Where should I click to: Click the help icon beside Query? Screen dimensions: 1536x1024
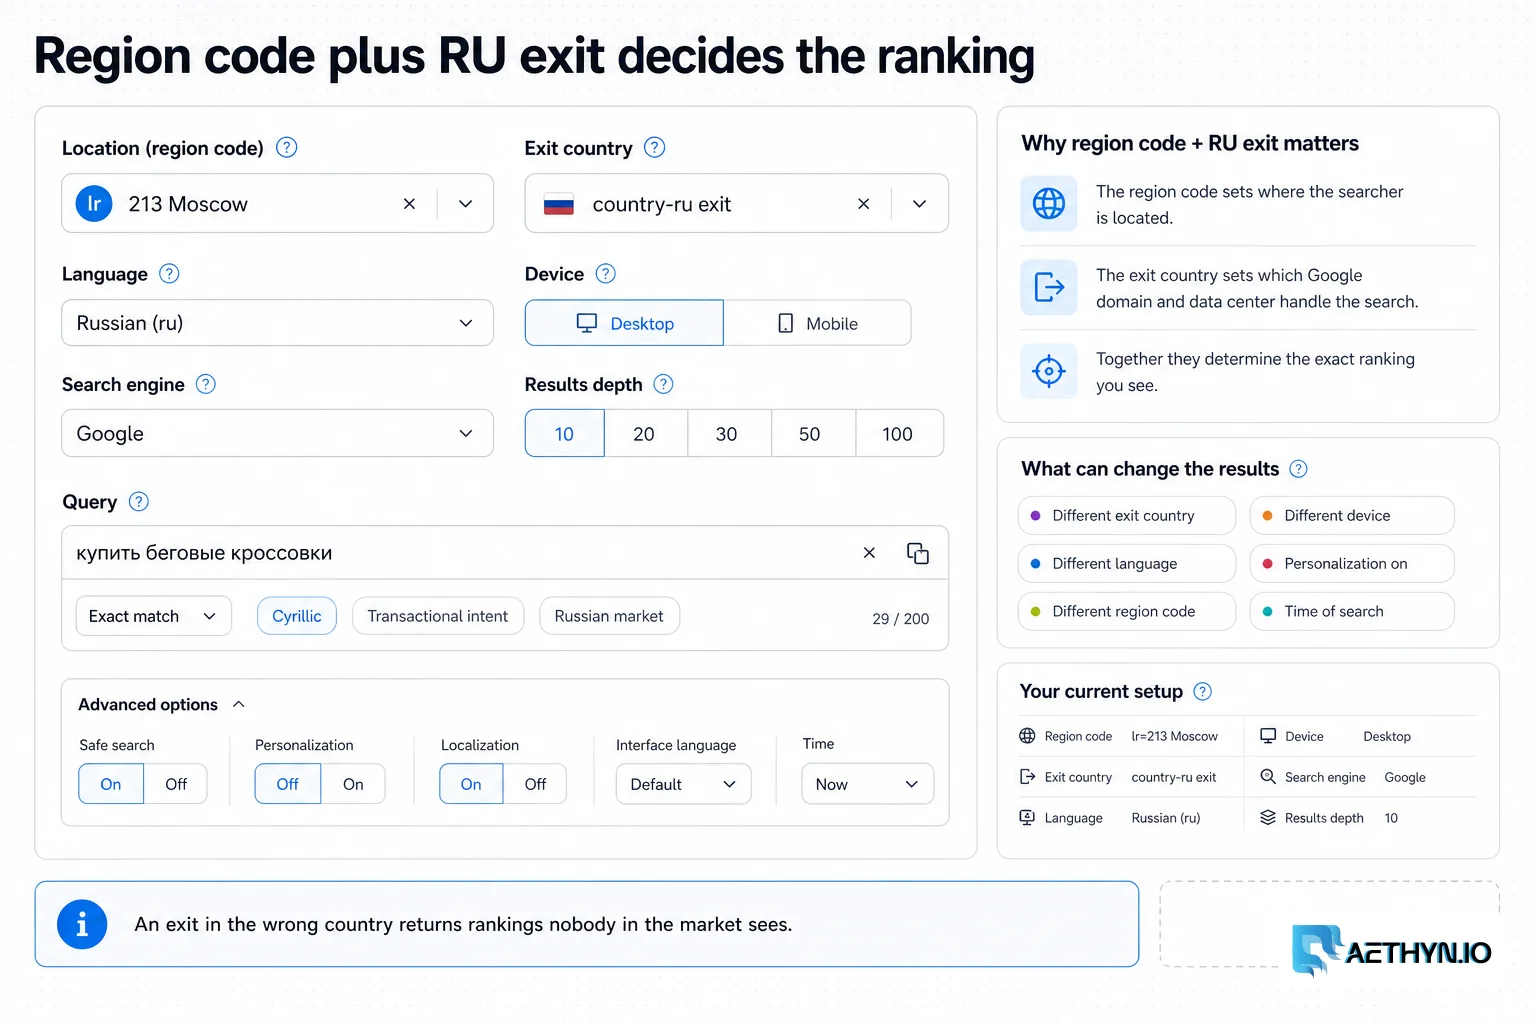(139, 502)
